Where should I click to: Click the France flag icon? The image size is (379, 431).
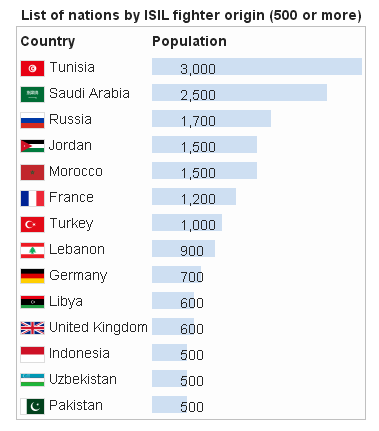pos(32,198)
